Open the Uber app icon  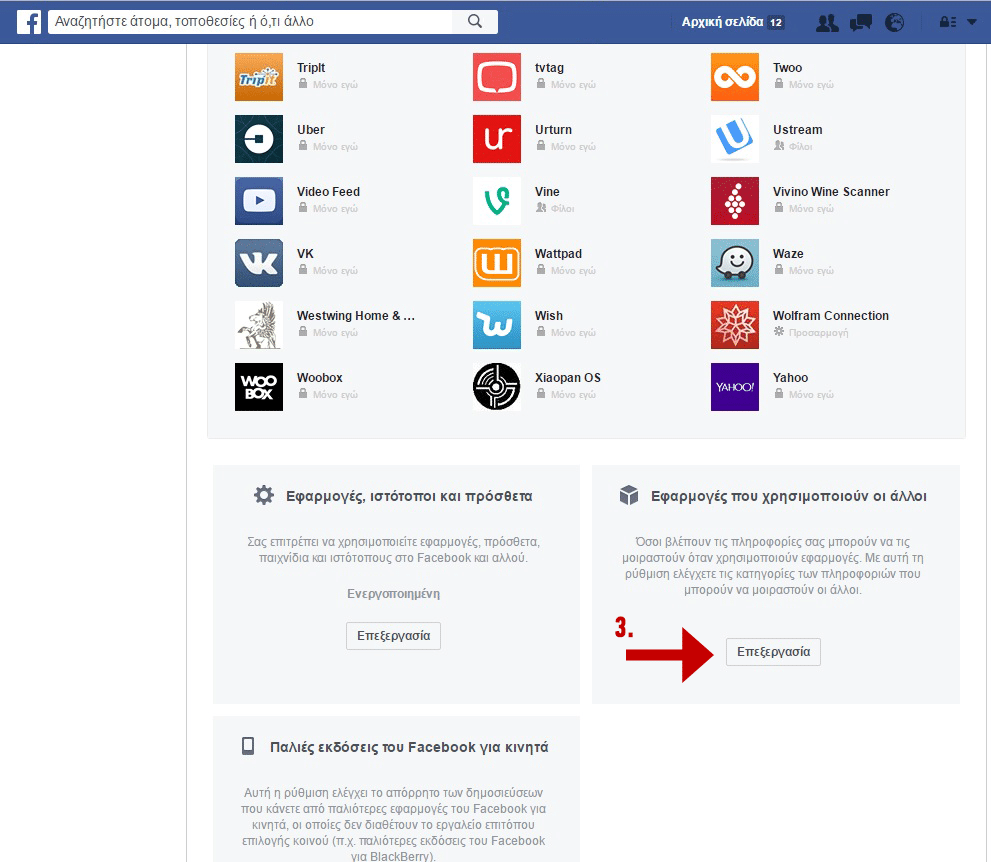tap(259, 139)
